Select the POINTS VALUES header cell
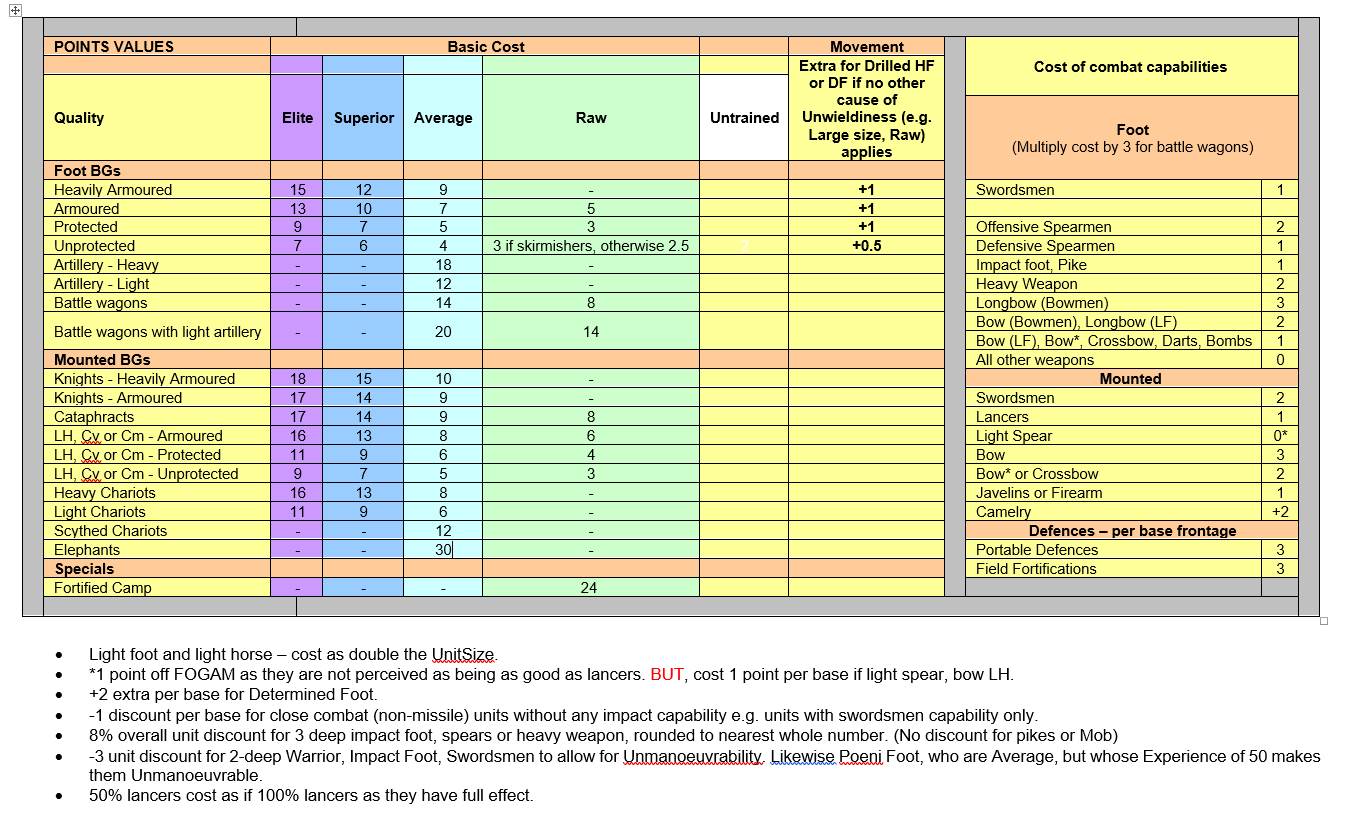The image size is (1347, 813). click(114, 47)
